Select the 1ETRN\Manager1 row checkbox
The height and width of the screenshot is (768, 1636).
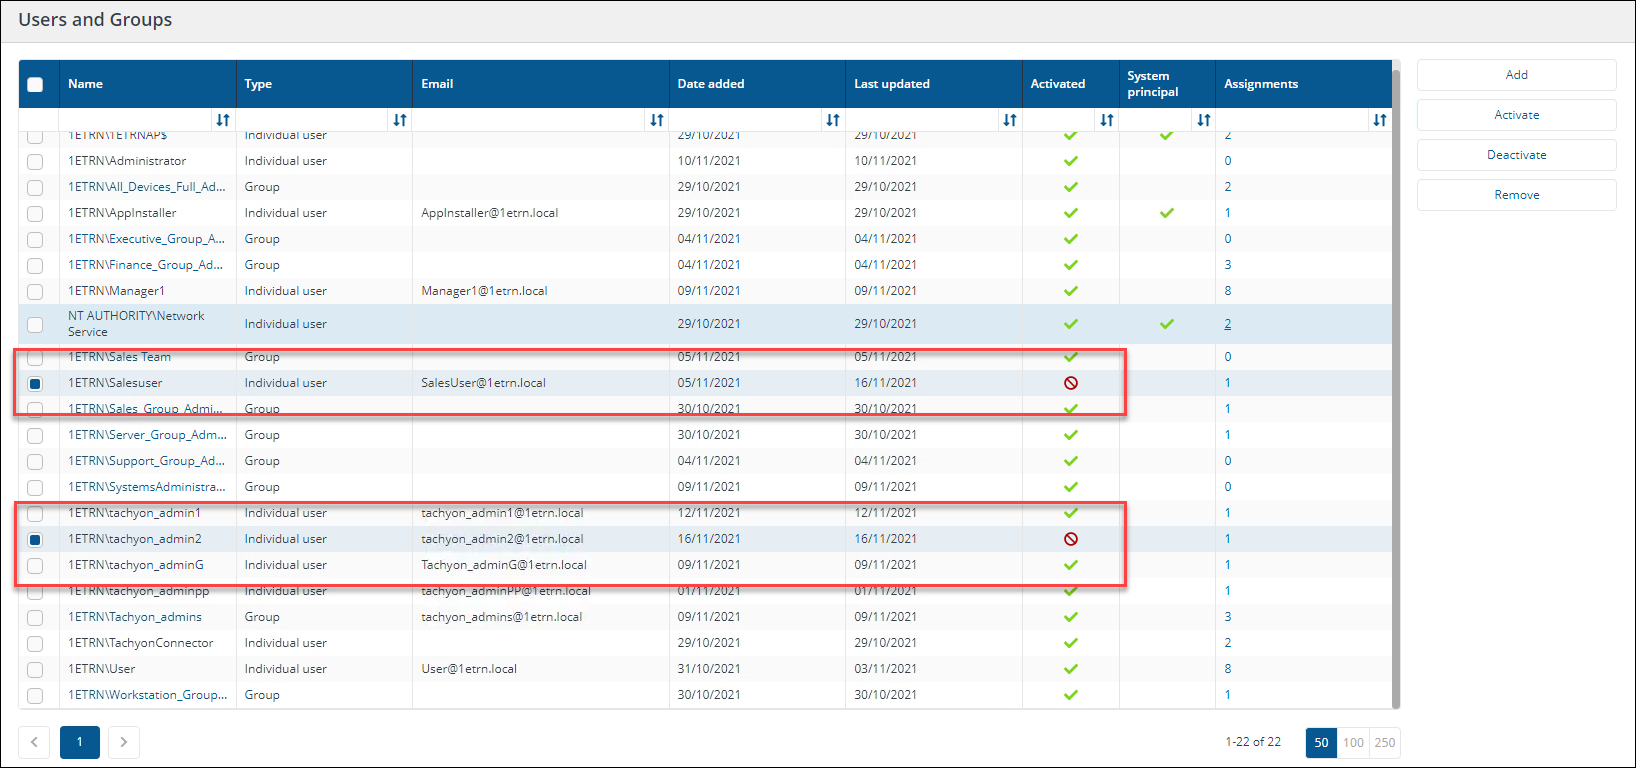click(x=35, y=292)
